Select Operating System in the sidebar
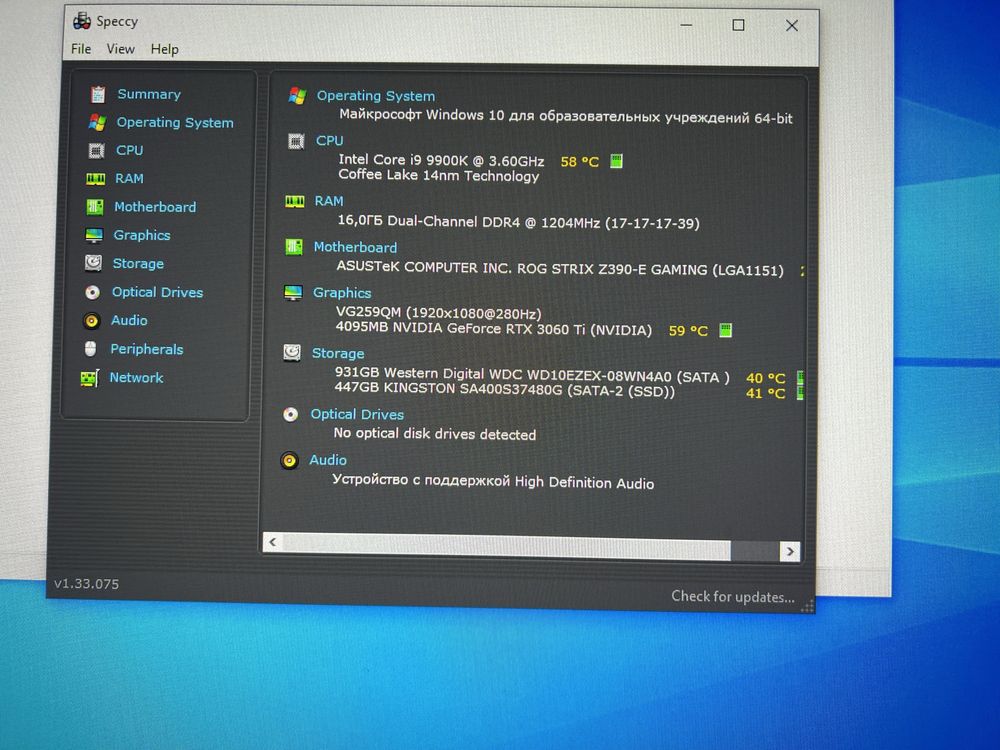1000x750 pixels. pyautogui.click(x=175, y=122)
